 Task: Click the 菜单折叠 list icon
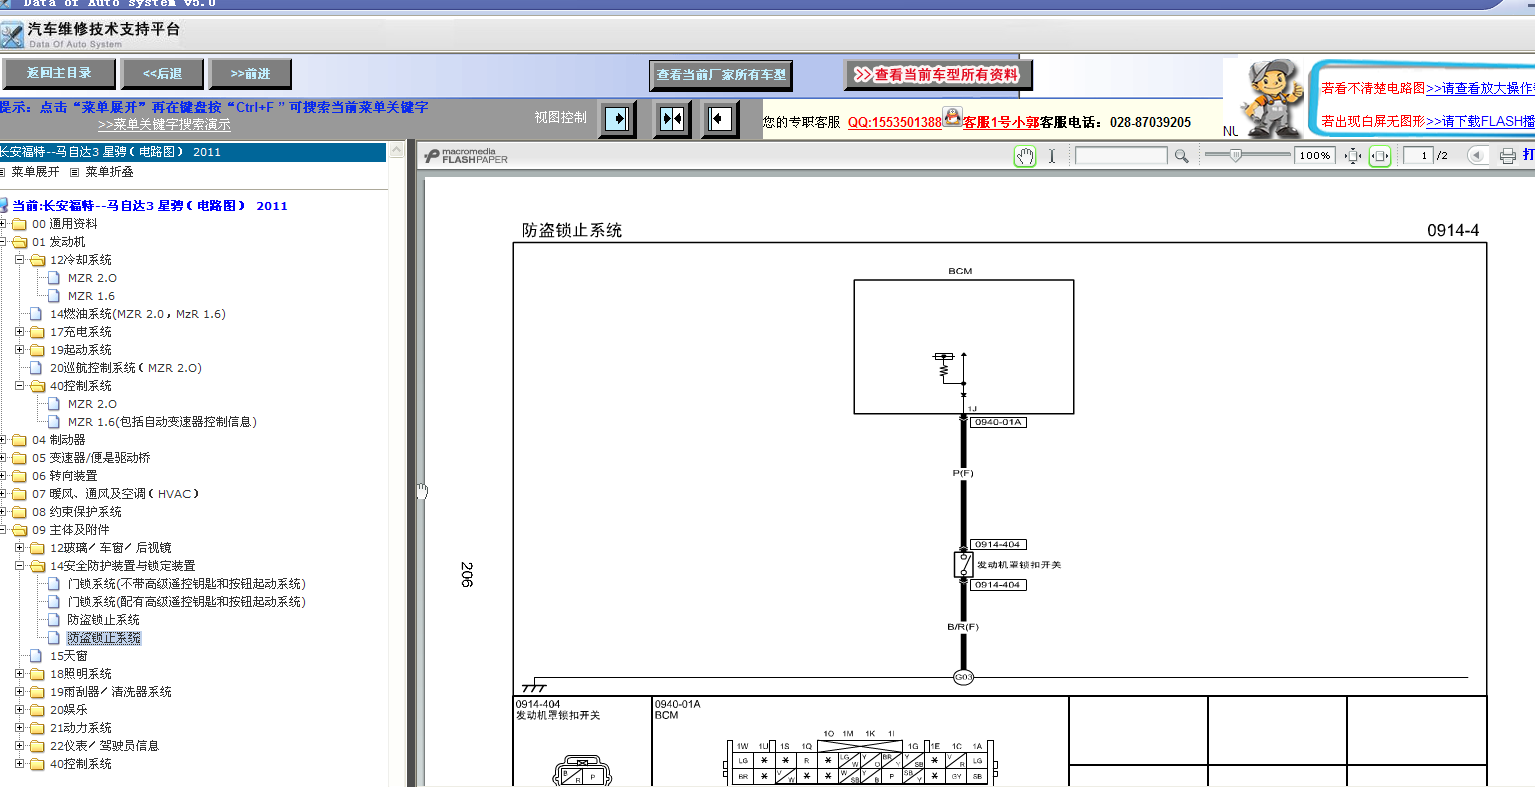click(x=75, y=172)
